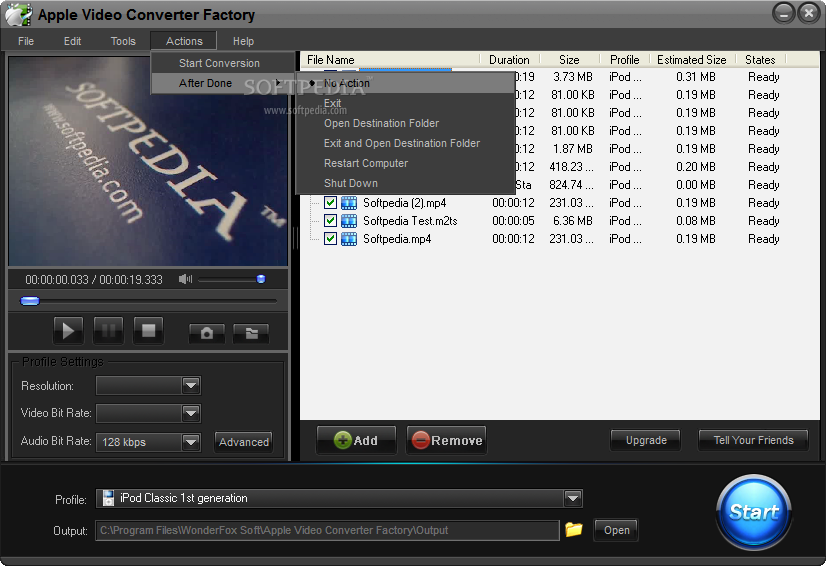Select Exit after done option
Screen dimensions: 826x566
click(405, 103)
